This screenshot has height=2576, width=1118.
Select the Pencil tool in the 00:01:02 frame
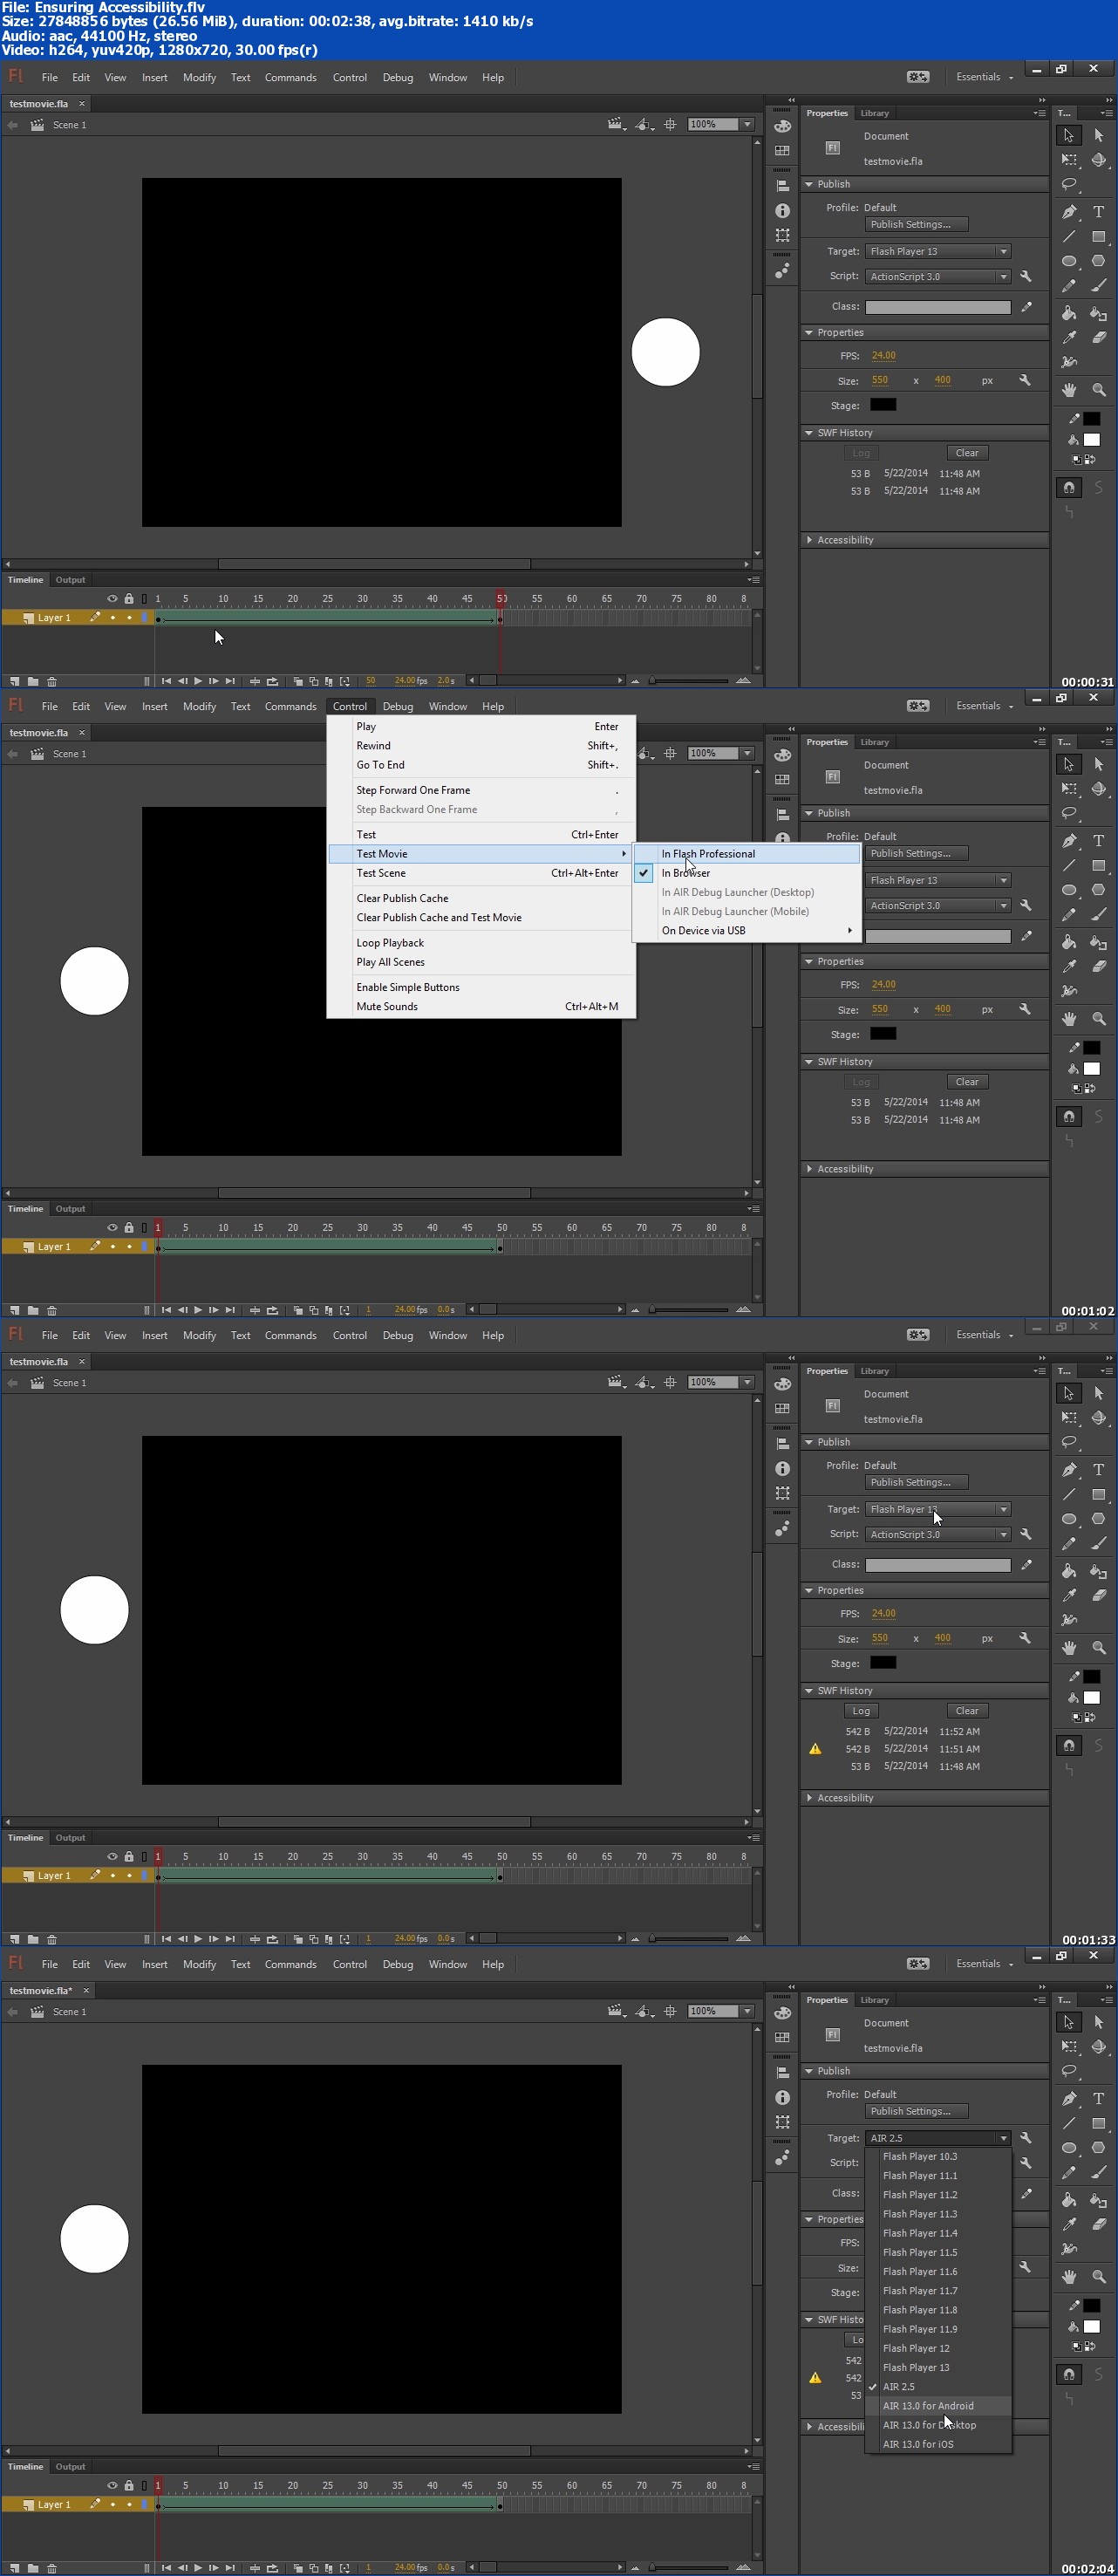1069,915
